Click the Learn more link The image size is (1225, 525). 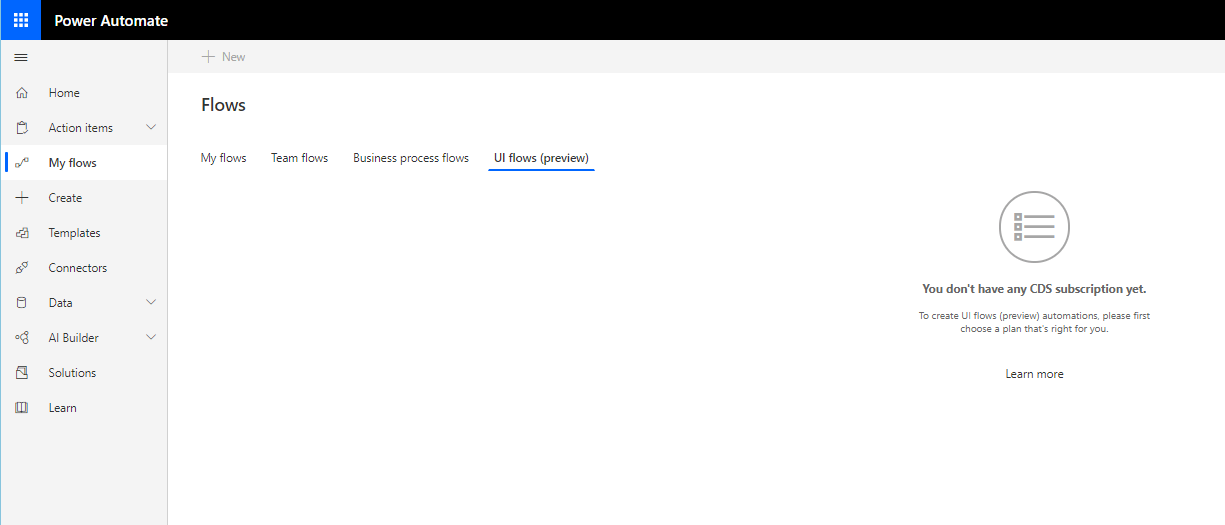1034,374
